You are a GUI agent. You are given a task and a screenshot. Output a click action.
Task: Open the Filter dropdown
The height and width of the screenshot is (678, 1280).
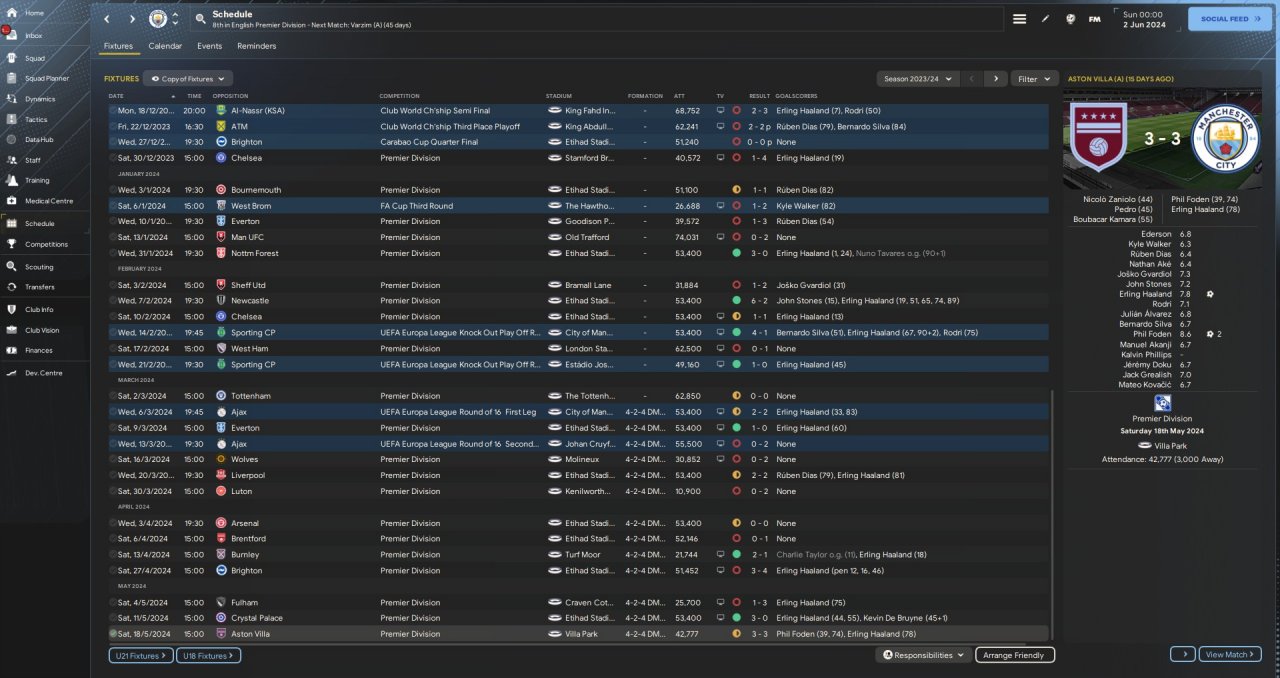[x=1035, y=78]
